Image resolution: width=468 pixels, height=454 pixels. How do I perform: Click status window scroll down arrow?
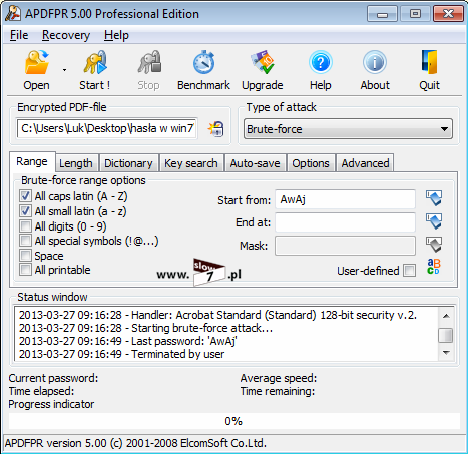click(446, 353)
